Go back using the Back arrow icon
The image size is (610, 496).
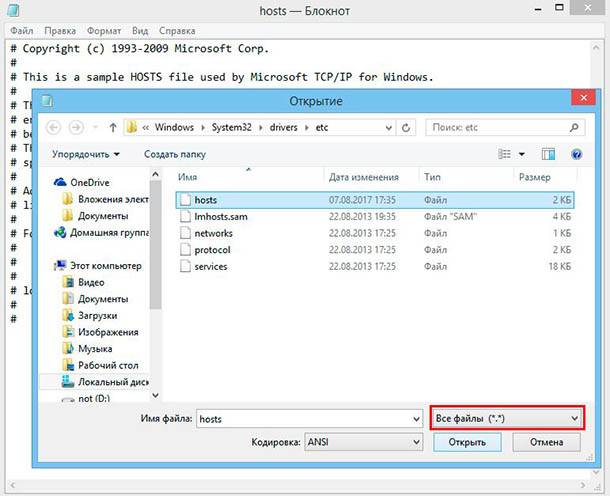(x=53, y=128)
